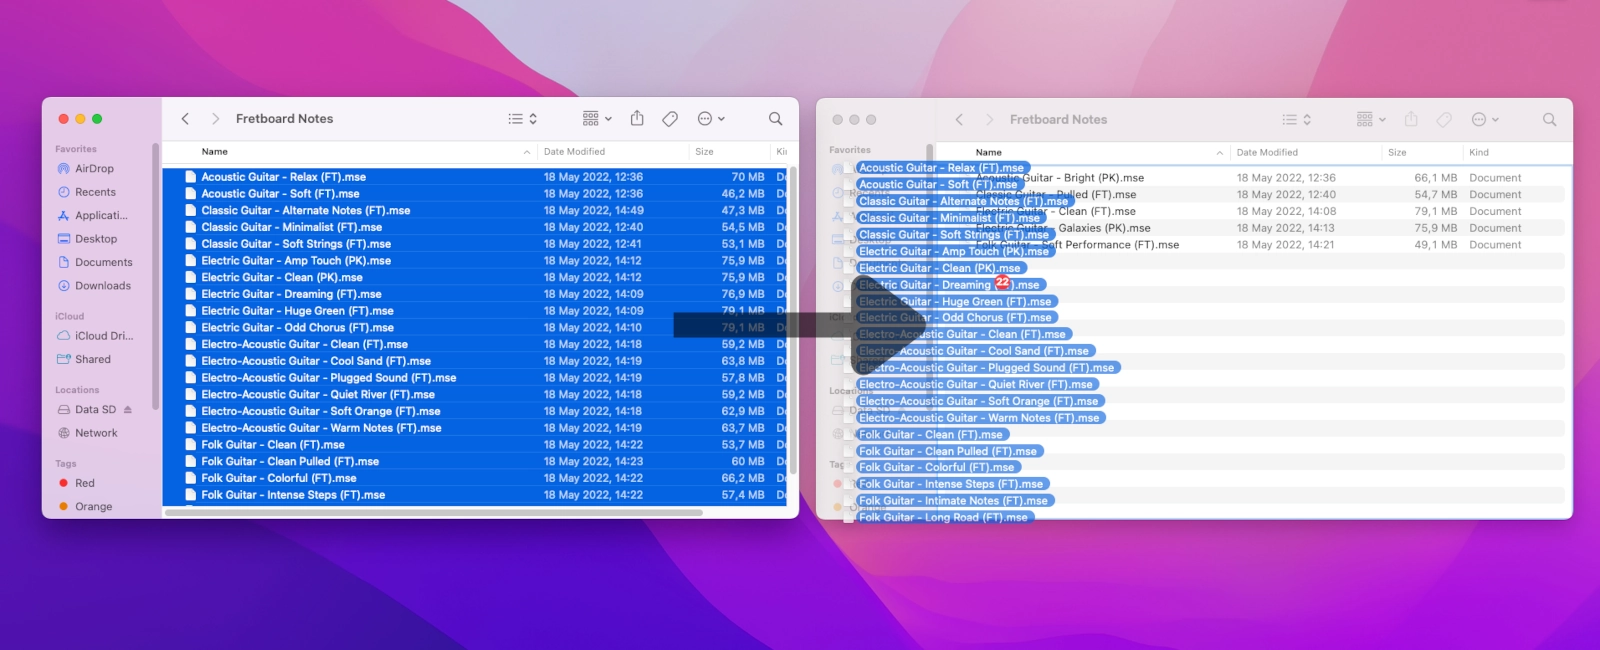Click the Search magnifier in right Finder window
This screenshot has width=1600, height=650.
(x=1549, y=120)
